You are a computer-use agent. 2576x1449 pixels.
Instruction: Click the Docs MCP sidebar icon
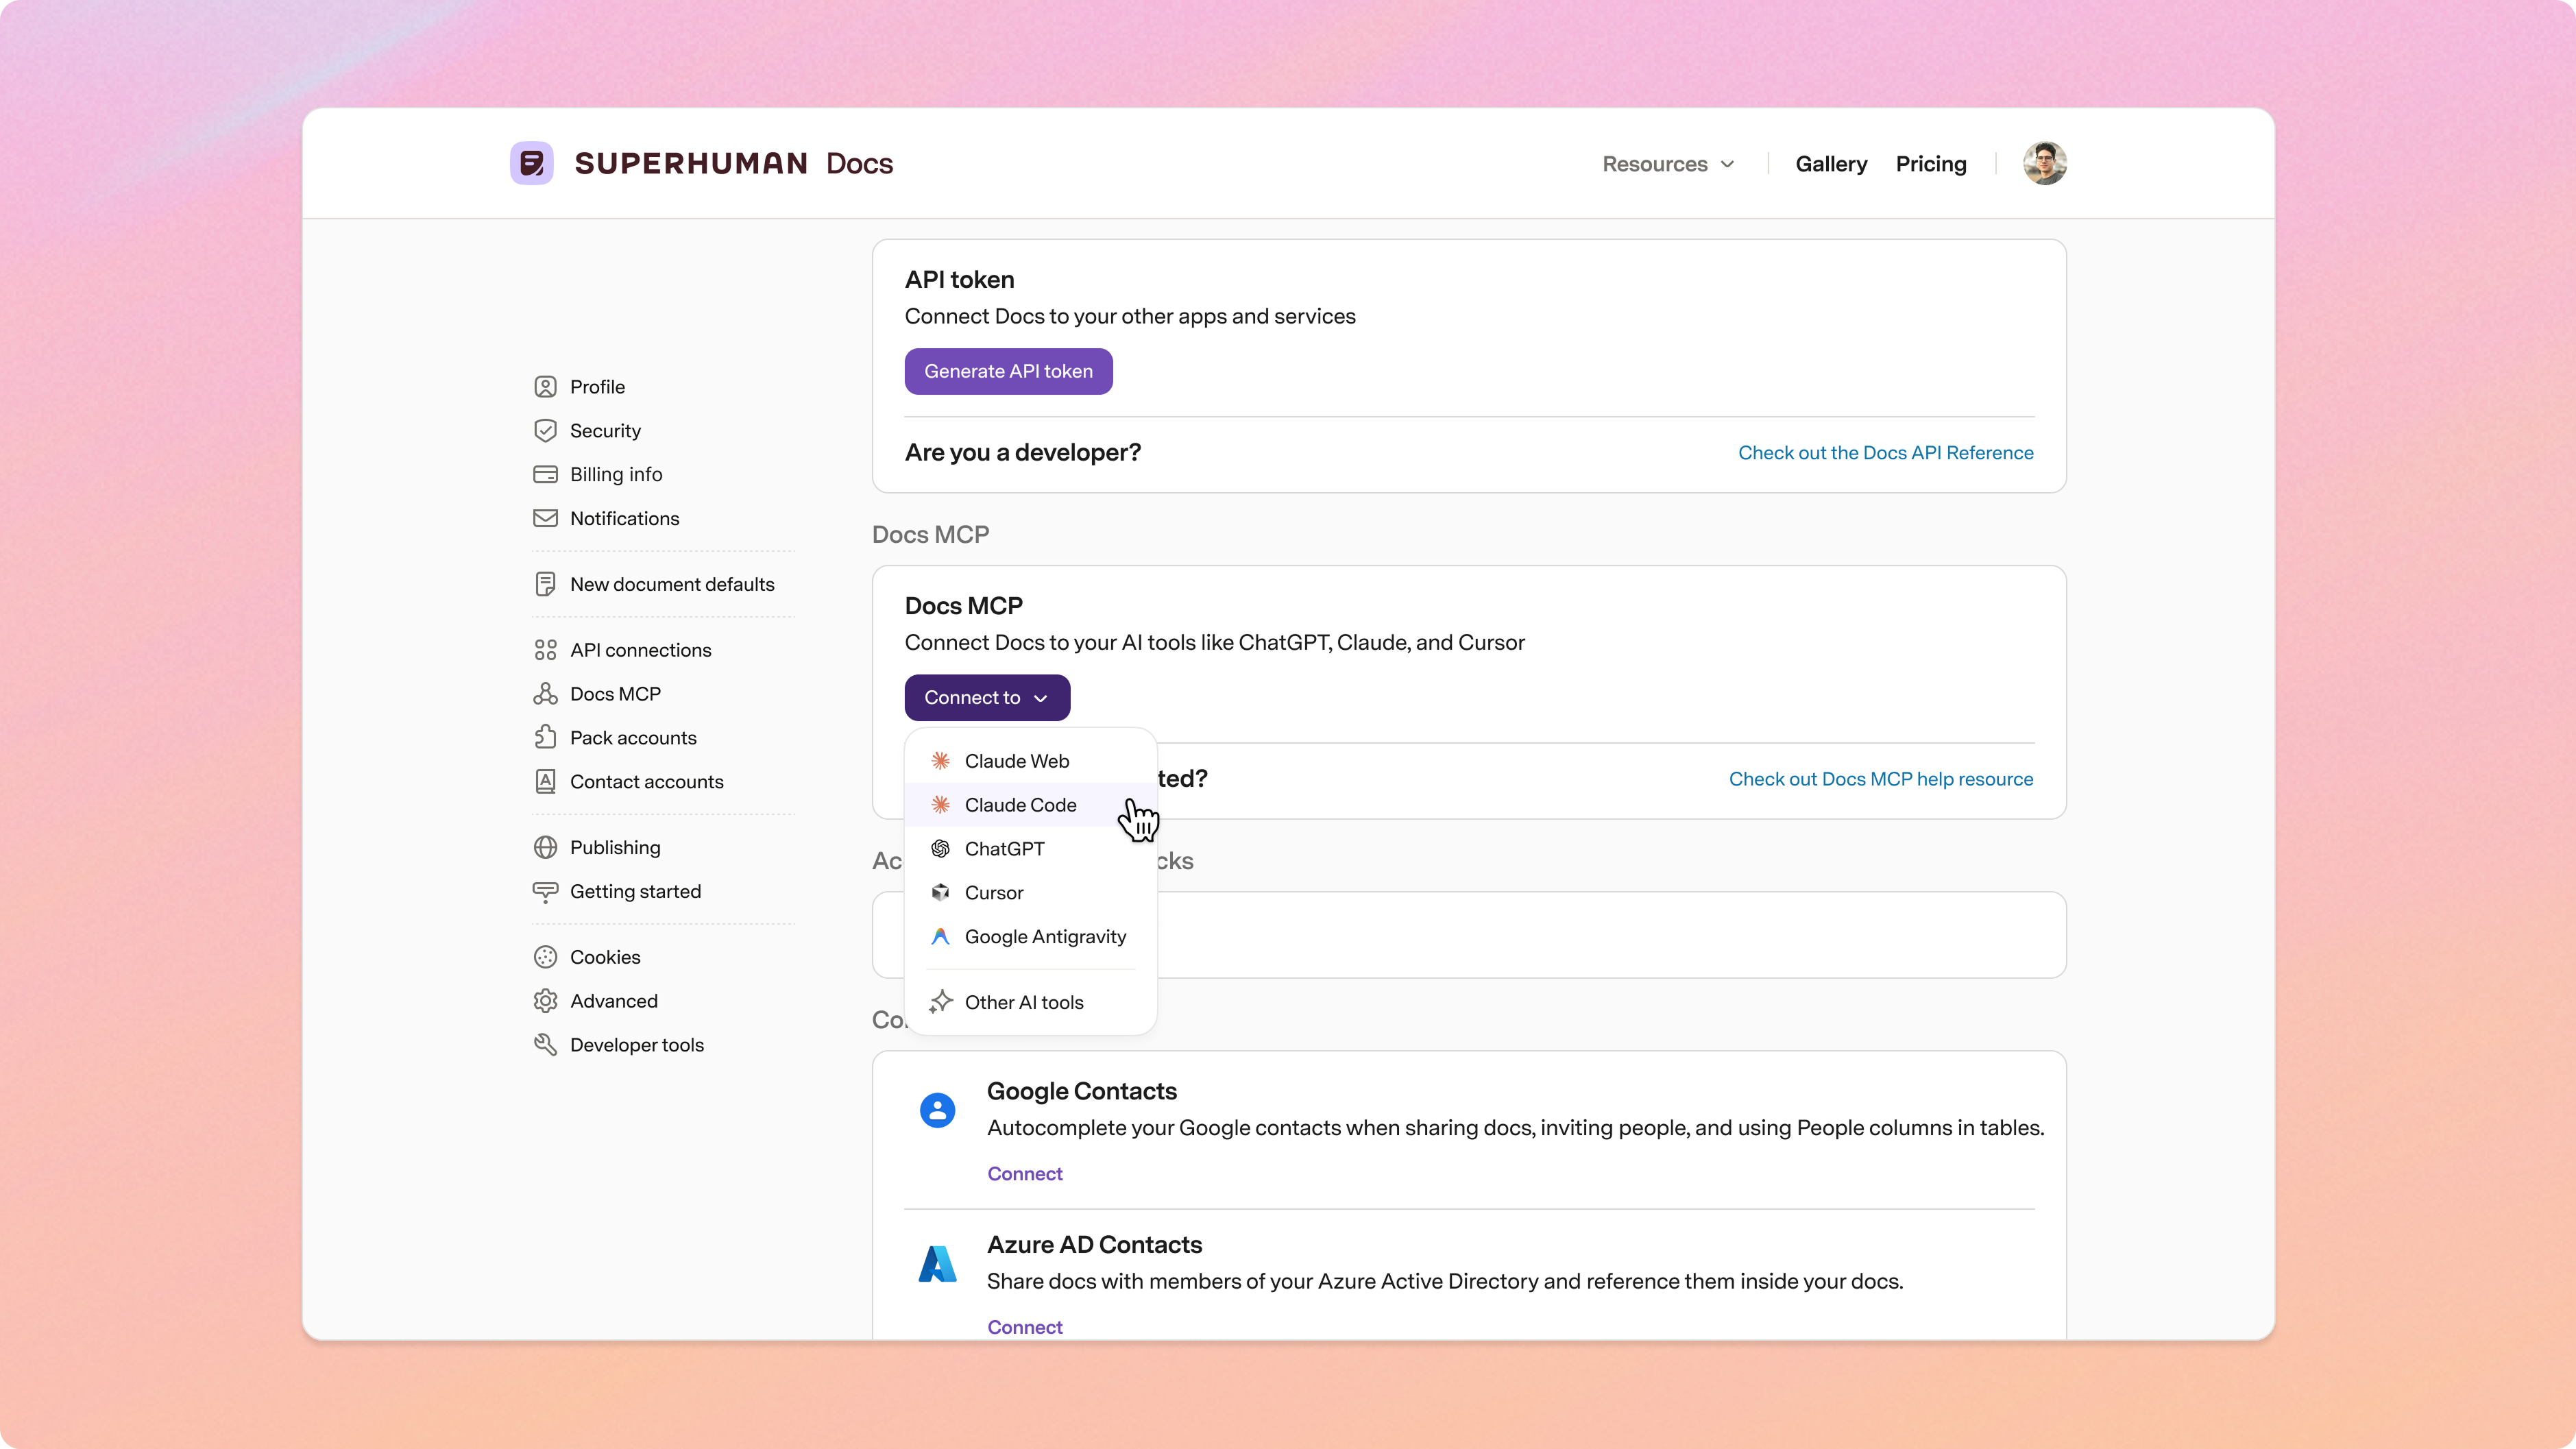coord(545,694)
